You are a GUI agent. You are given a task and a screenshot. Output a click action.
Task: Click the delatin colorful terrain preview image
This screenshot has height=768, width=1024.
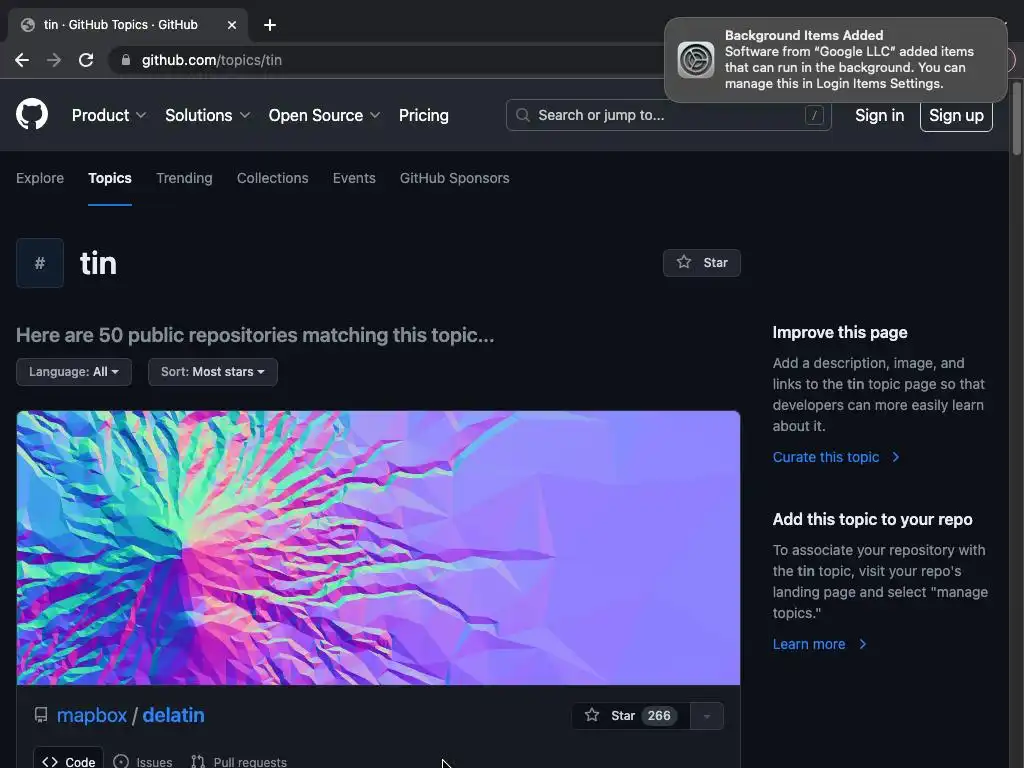coord(378,548)
